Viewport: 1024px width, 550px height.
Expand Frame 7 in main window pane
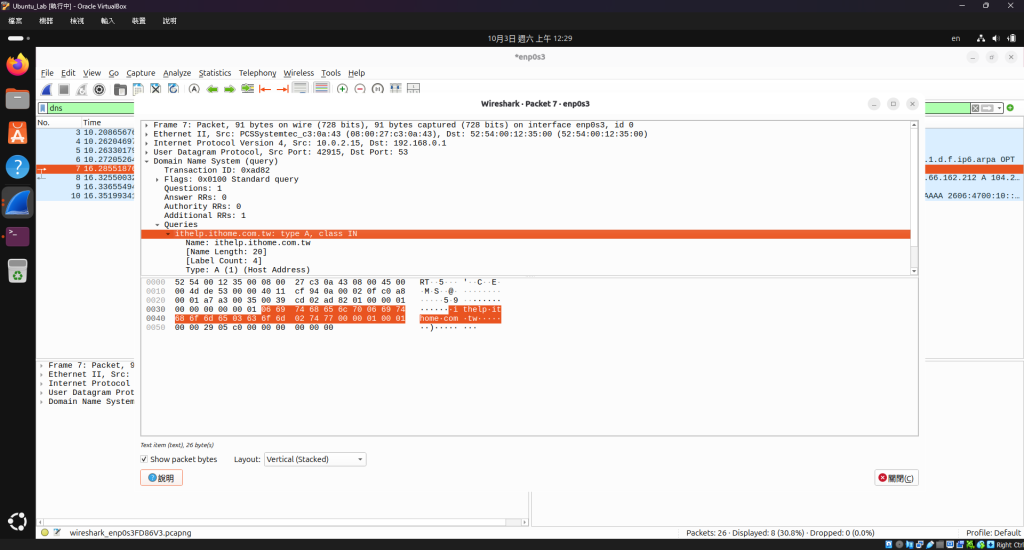click(x=42, y=366)
